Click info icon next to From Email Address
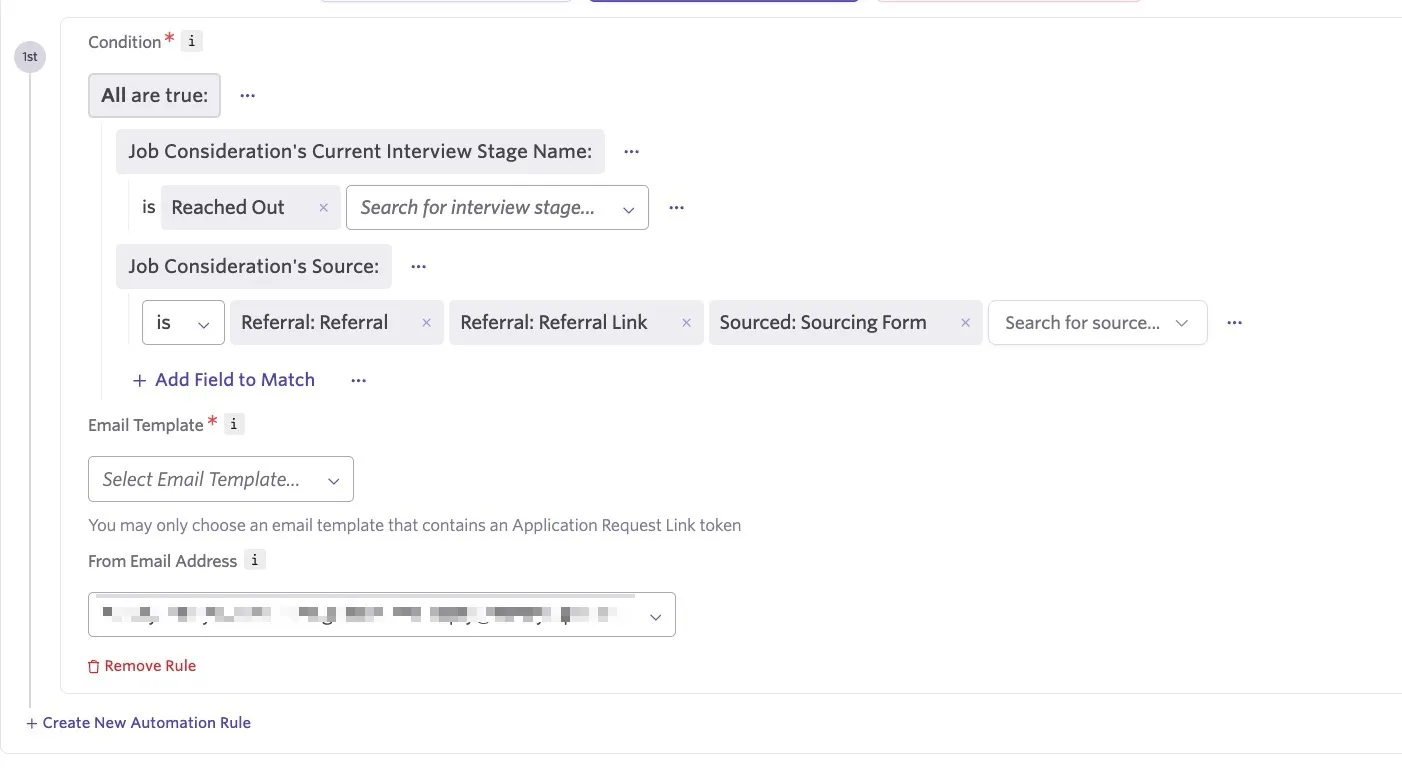Screen dimensions: 1402x784 pyautogui.click(x=255, y=560)
